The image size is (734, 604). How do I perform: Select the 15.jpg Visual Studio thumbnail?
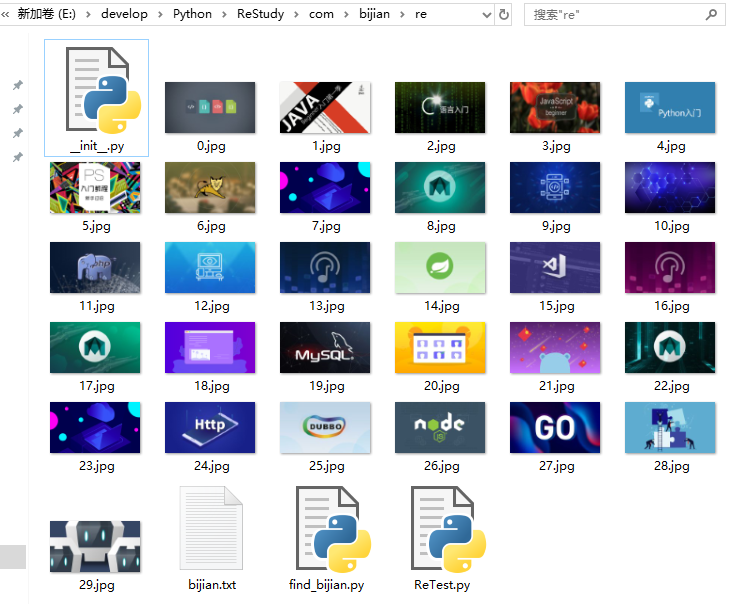(x=555, y=267)
